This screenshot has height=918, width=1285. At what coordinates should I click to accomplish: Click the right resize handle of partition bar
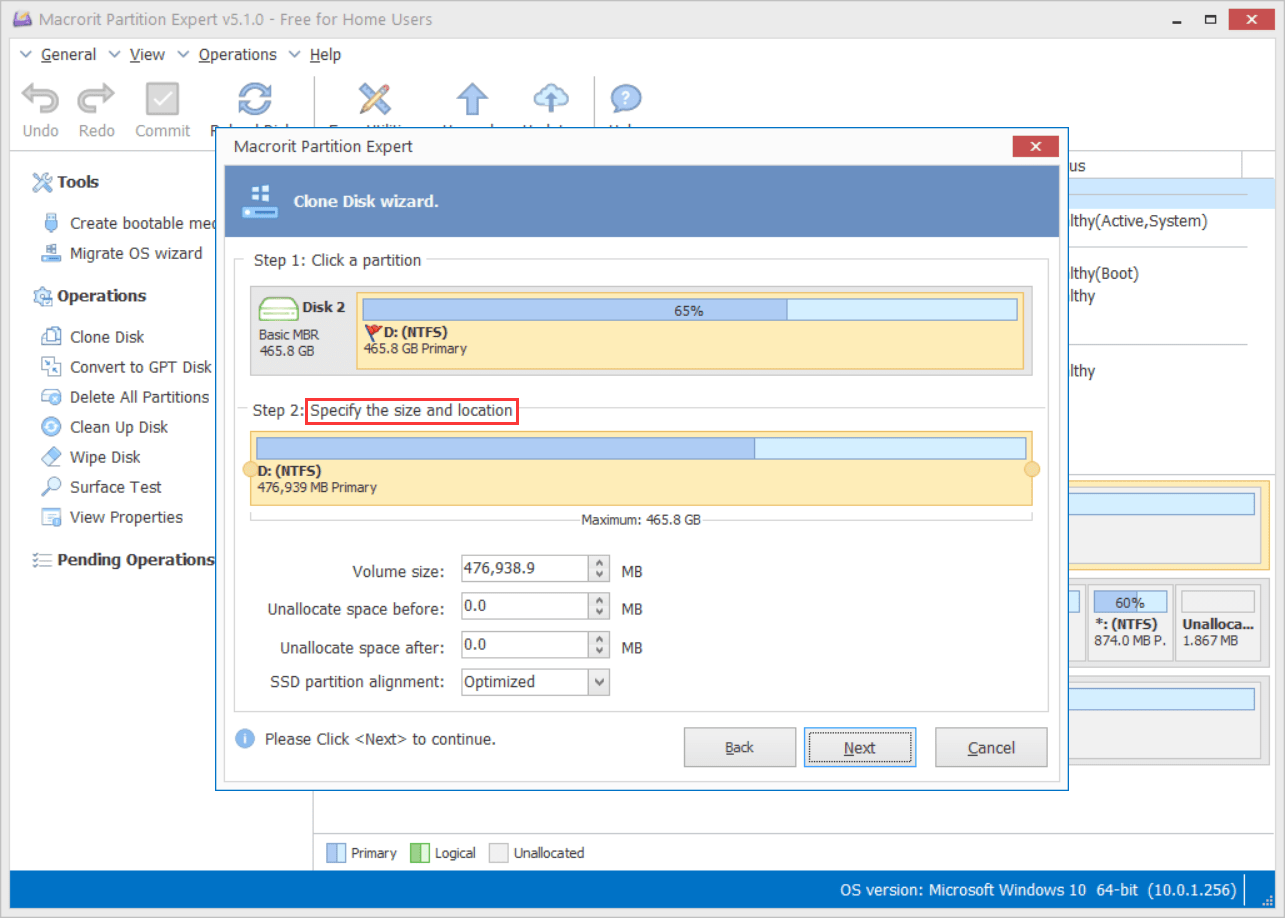(1032, 469)
